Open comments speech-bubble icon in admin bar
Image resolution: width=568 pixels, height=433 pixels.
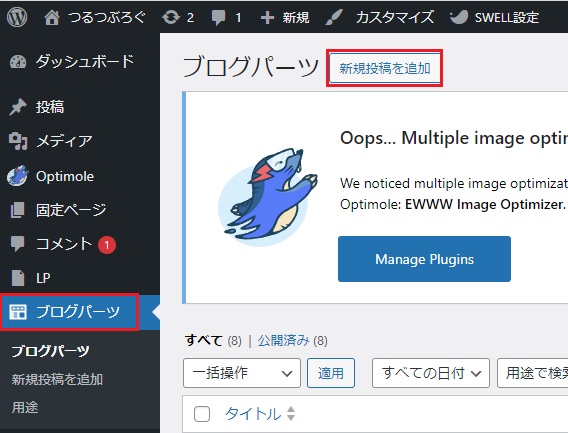(218, 17)
